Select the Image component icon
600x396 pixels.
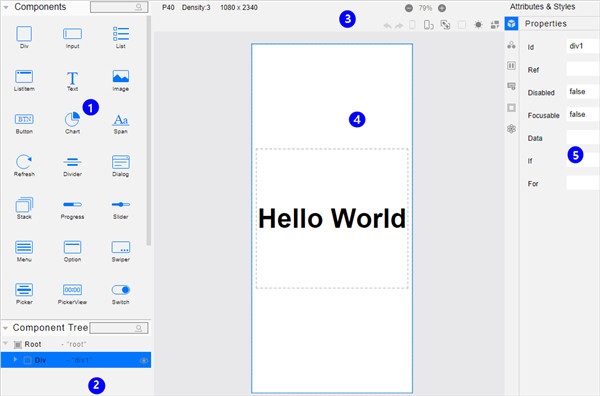[x=121, y=76]
